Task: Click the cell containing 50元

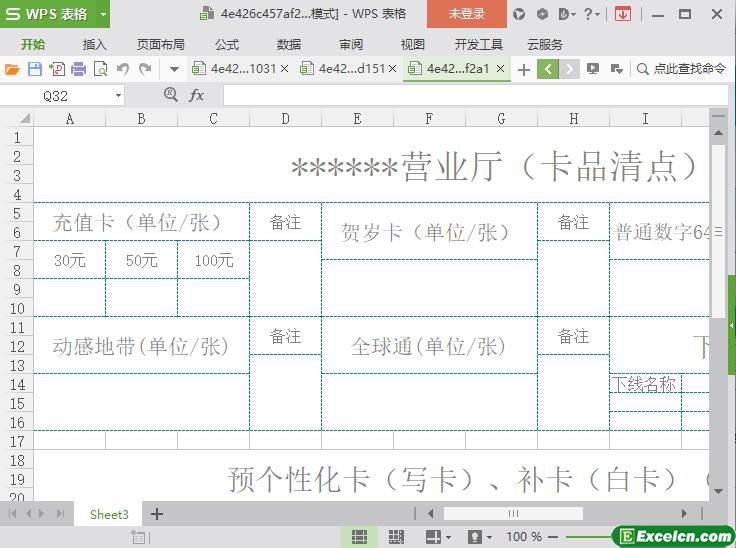Action: (141, 260)
